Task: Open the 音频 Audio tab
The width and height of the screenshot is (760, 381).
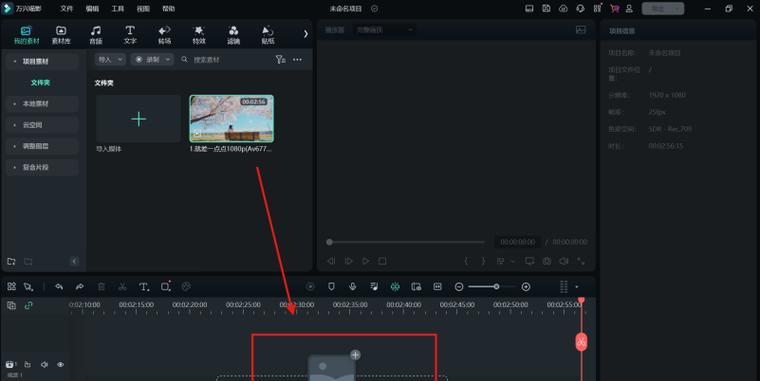Action: 96,35
